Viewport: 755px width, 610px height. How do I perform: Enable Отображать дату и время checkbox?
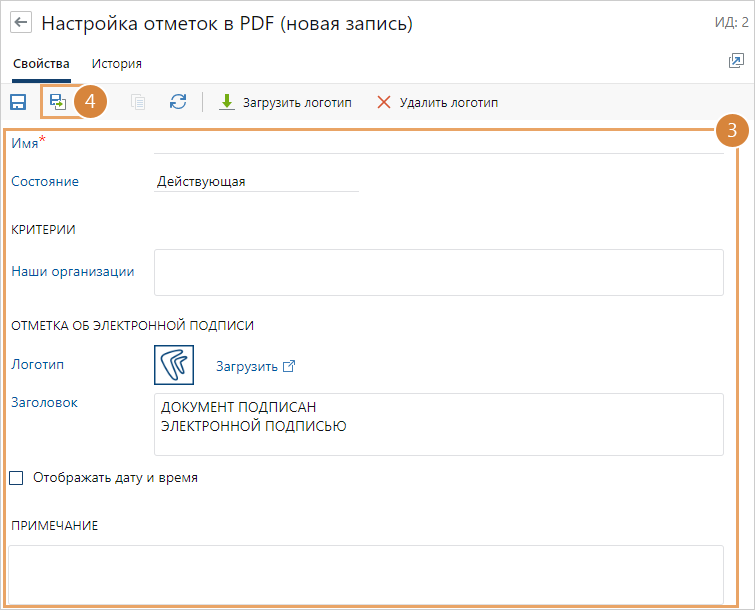click(x=16, y=478)
